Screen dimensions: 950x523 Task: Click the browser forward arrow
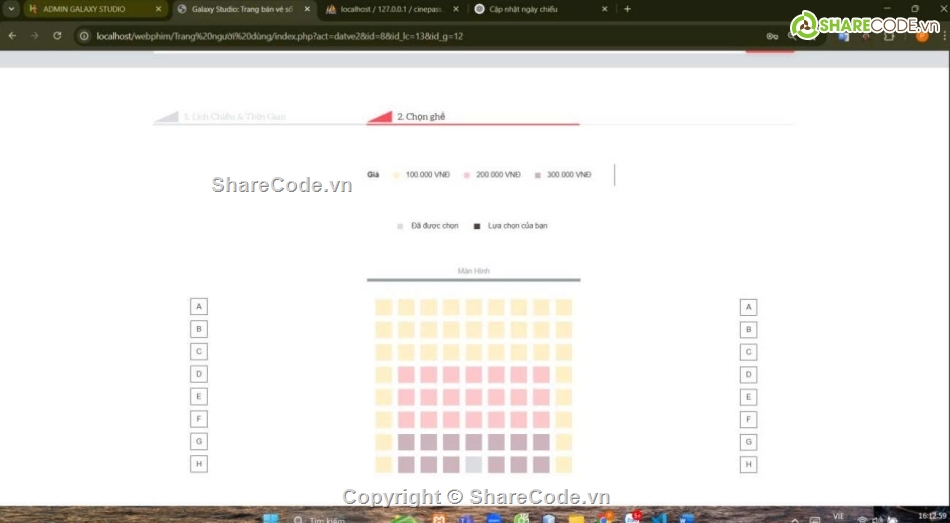pyautogui.click(x=35, y=36)
